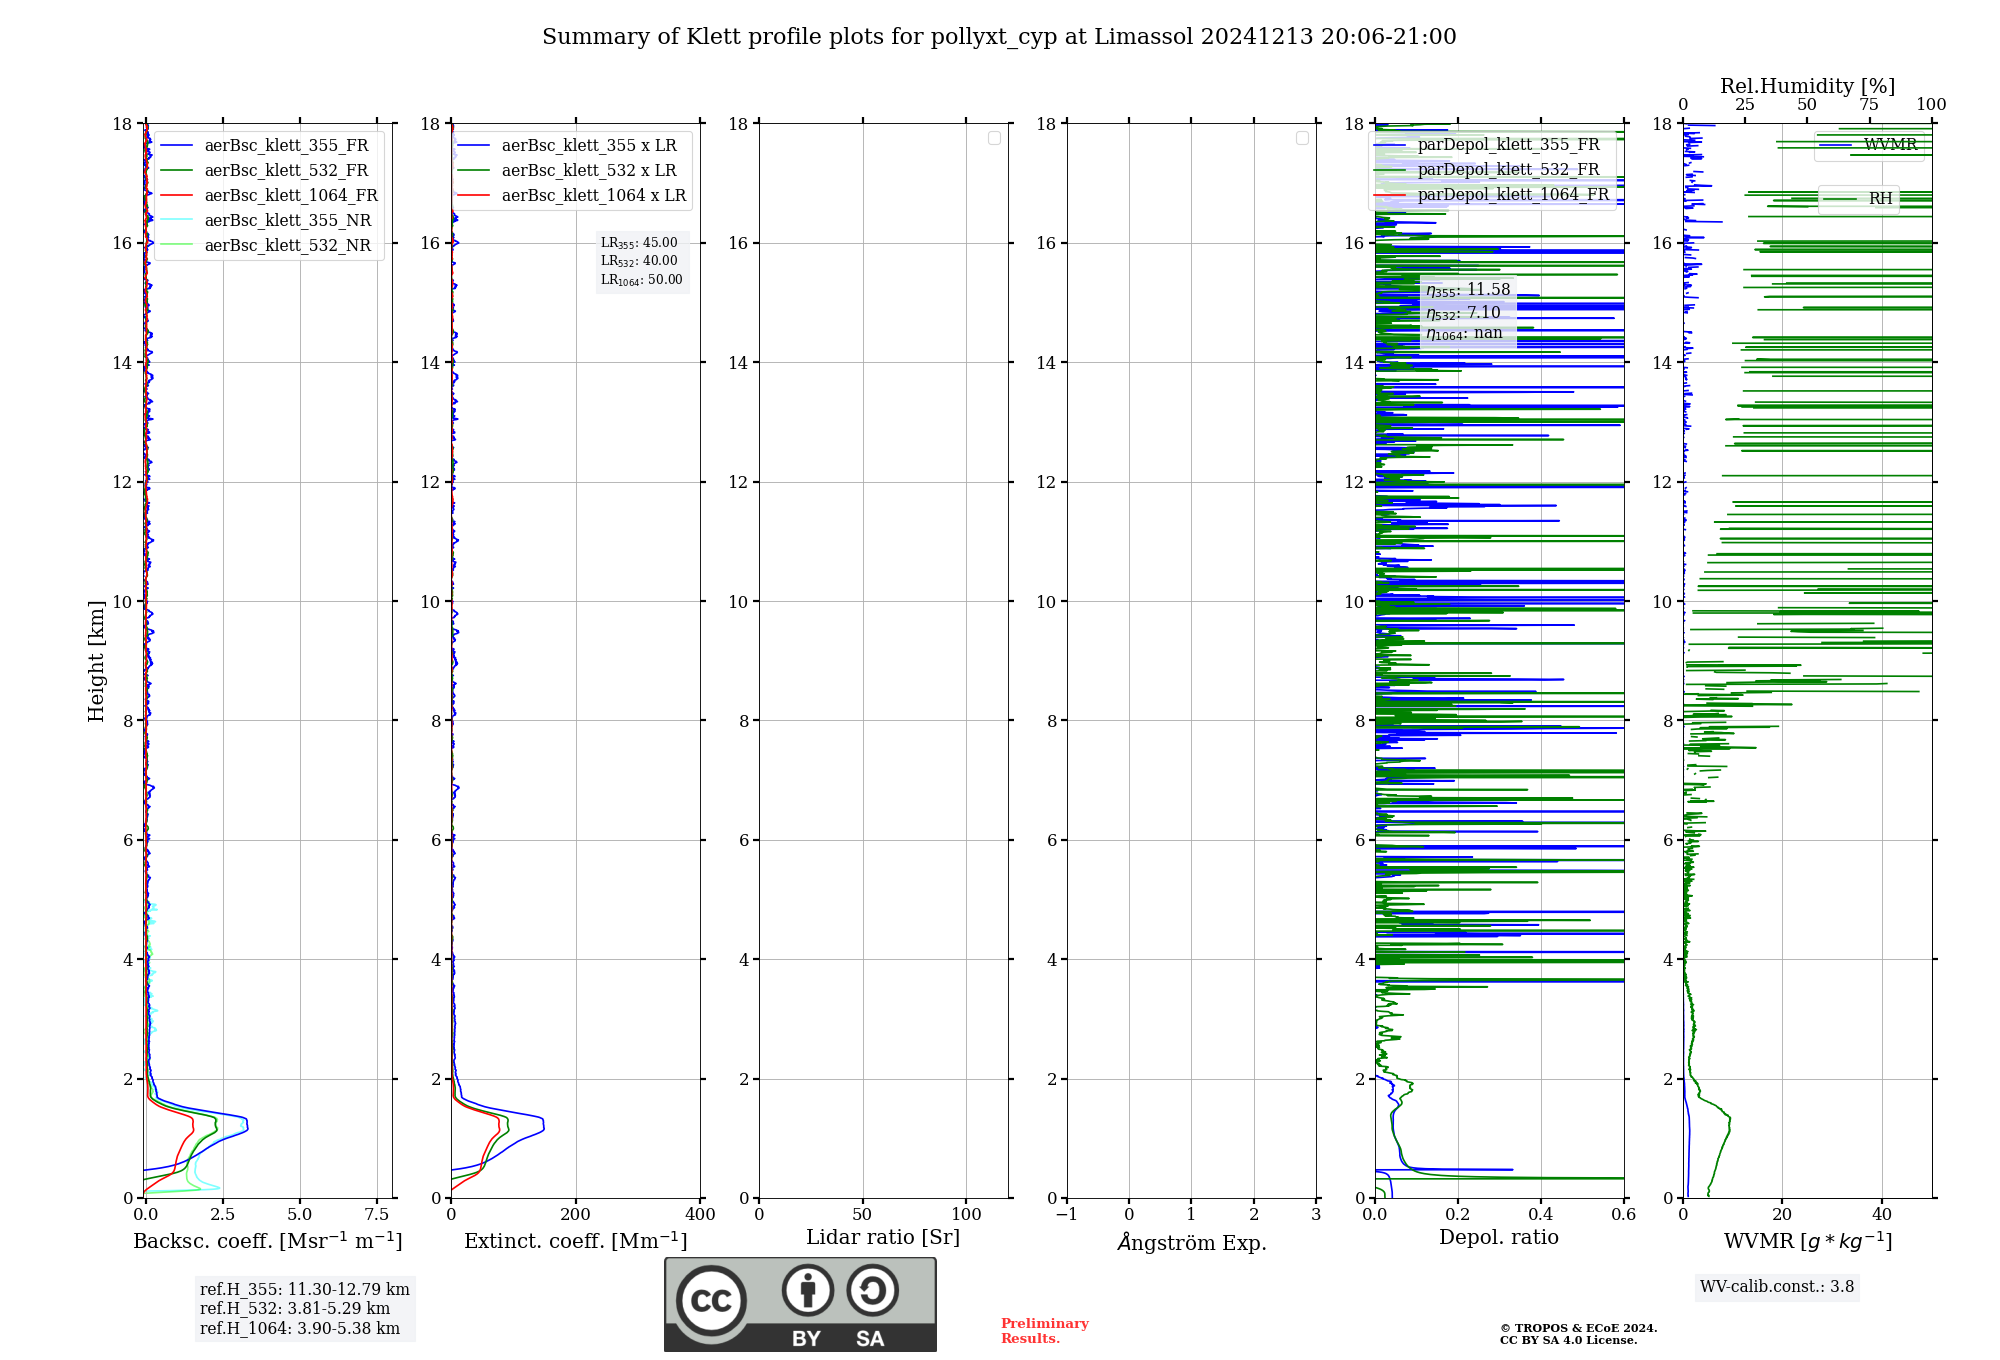The width and height of the screenshot is (2000, 1360).
Task: Click the green RH curve bump near 1.3 km
Action: tap(1728, 1124)
